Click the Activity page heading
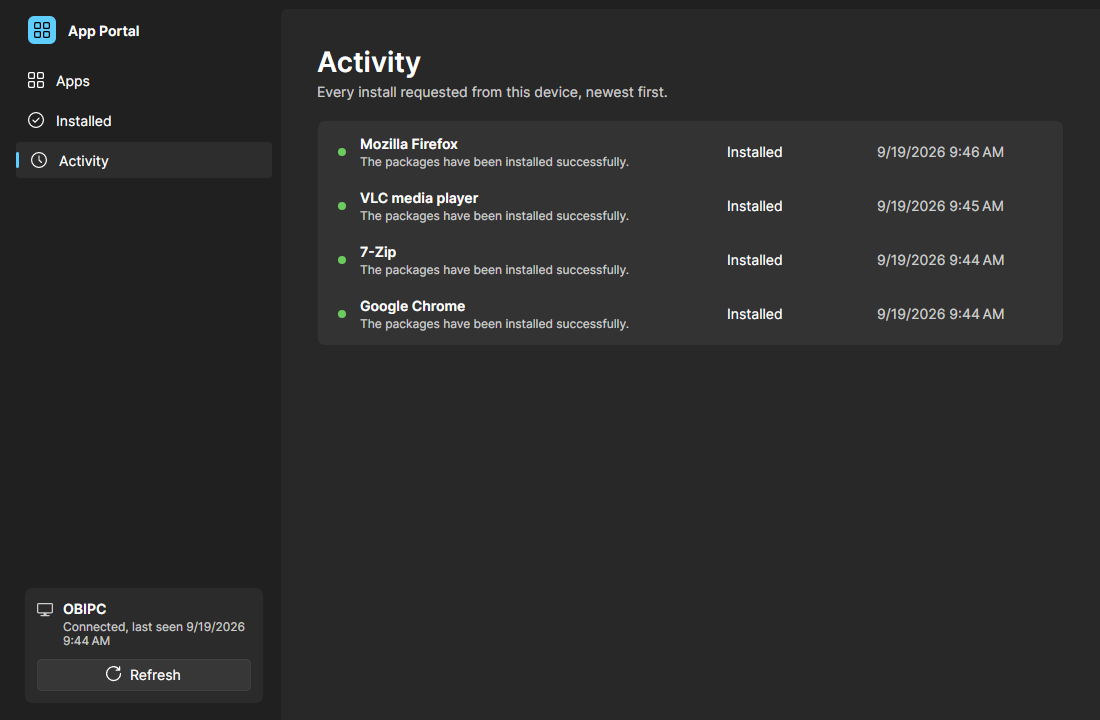 coord(369,62)
